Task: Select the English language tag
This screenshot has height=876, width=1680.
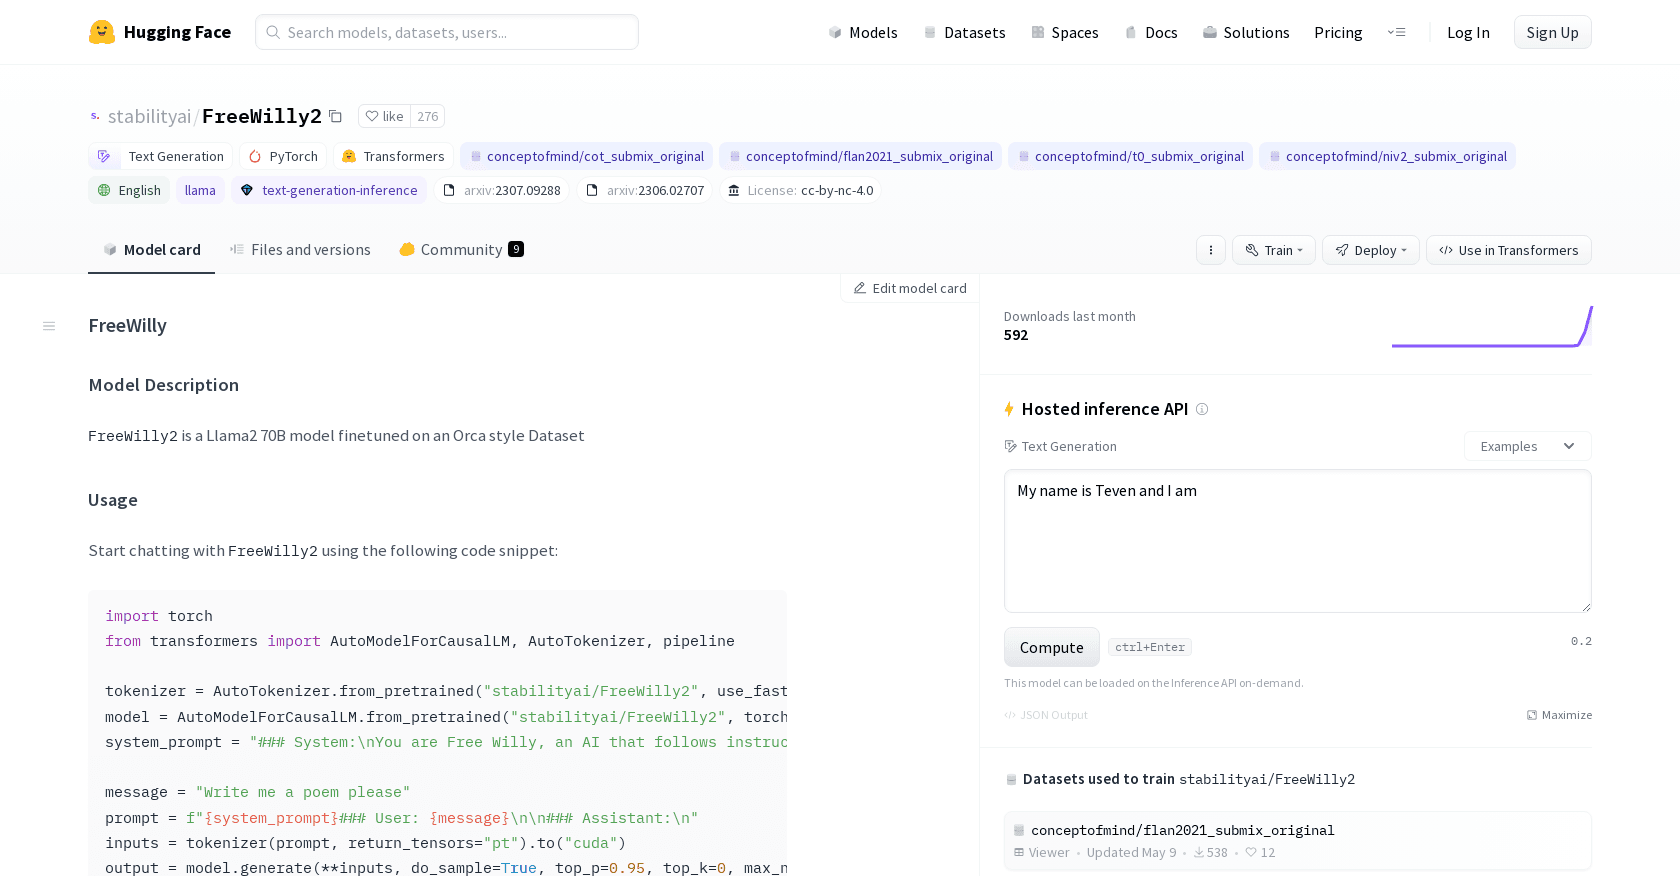Action: 129,190
